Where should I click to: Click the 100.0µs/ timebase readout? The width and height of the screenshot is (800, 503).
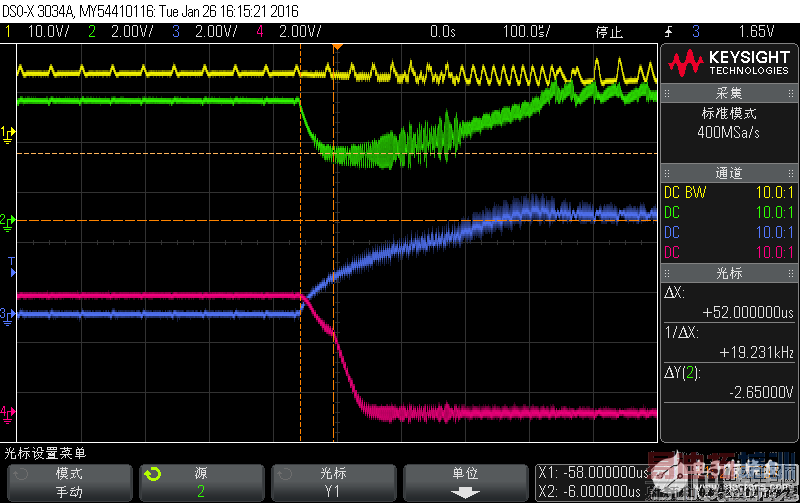(527, 32)
